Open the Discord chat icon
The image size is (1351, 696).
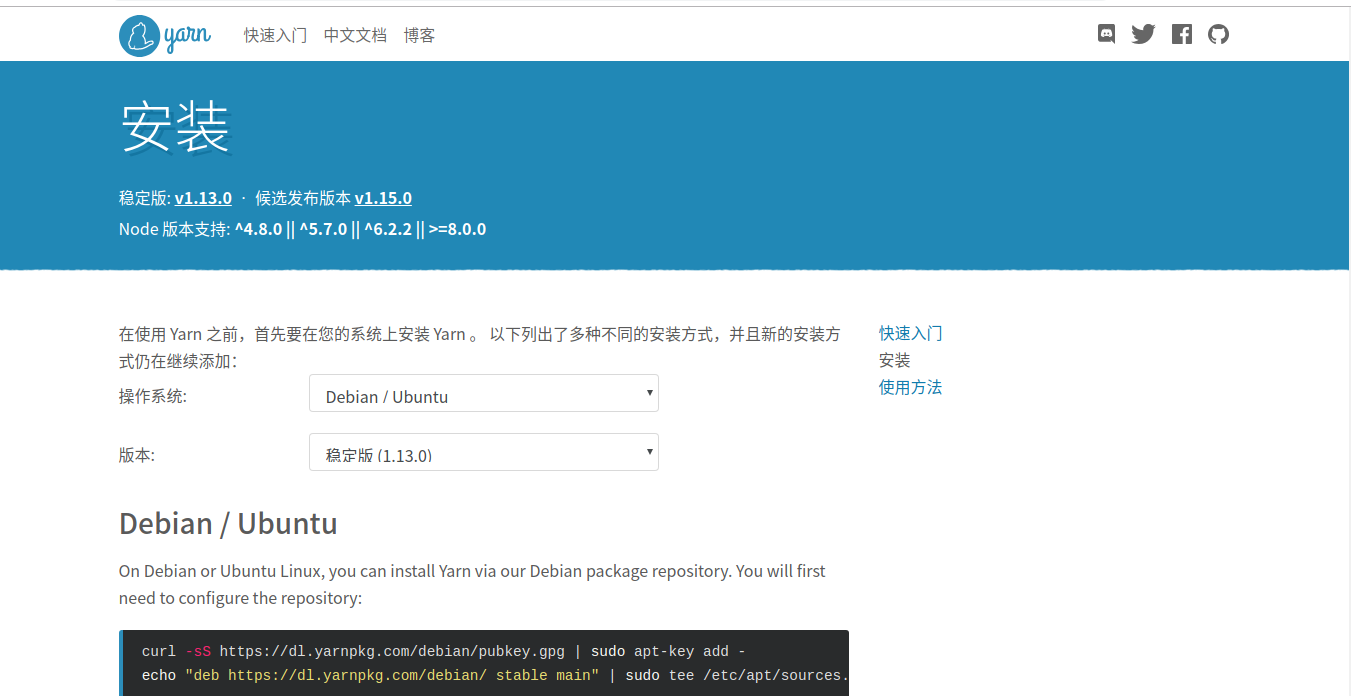1106,34
